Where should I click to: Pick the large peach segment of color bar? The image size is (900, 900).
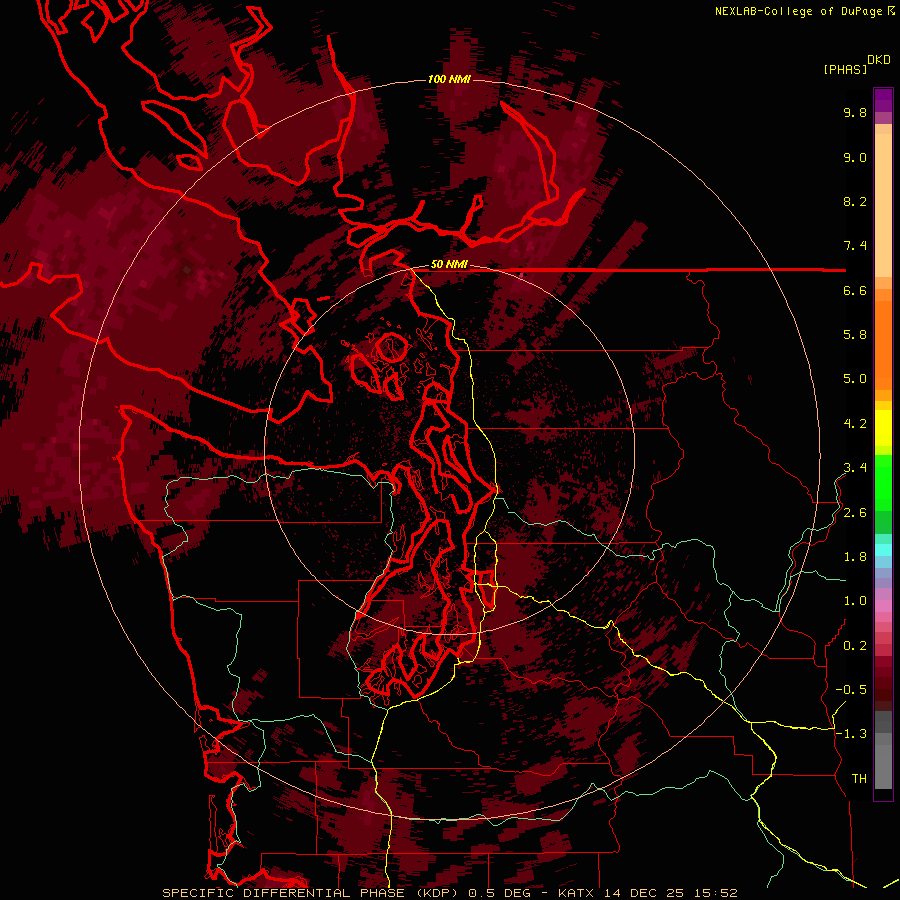tap(883, 205)
